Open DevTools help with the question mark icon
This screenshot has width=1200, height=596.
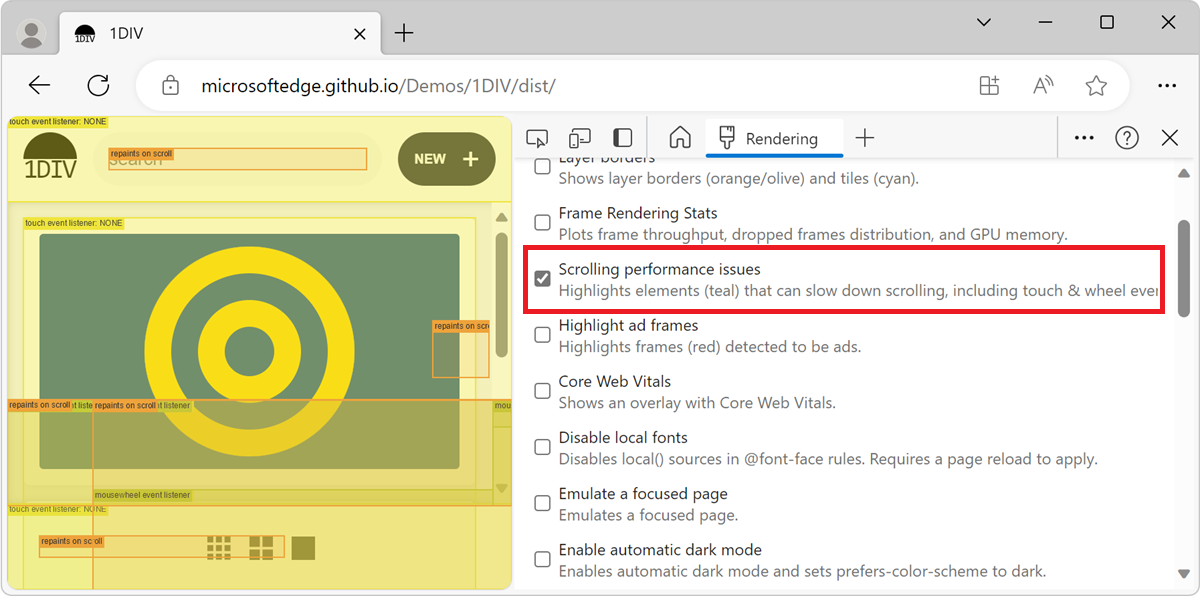click(1127, 137)
